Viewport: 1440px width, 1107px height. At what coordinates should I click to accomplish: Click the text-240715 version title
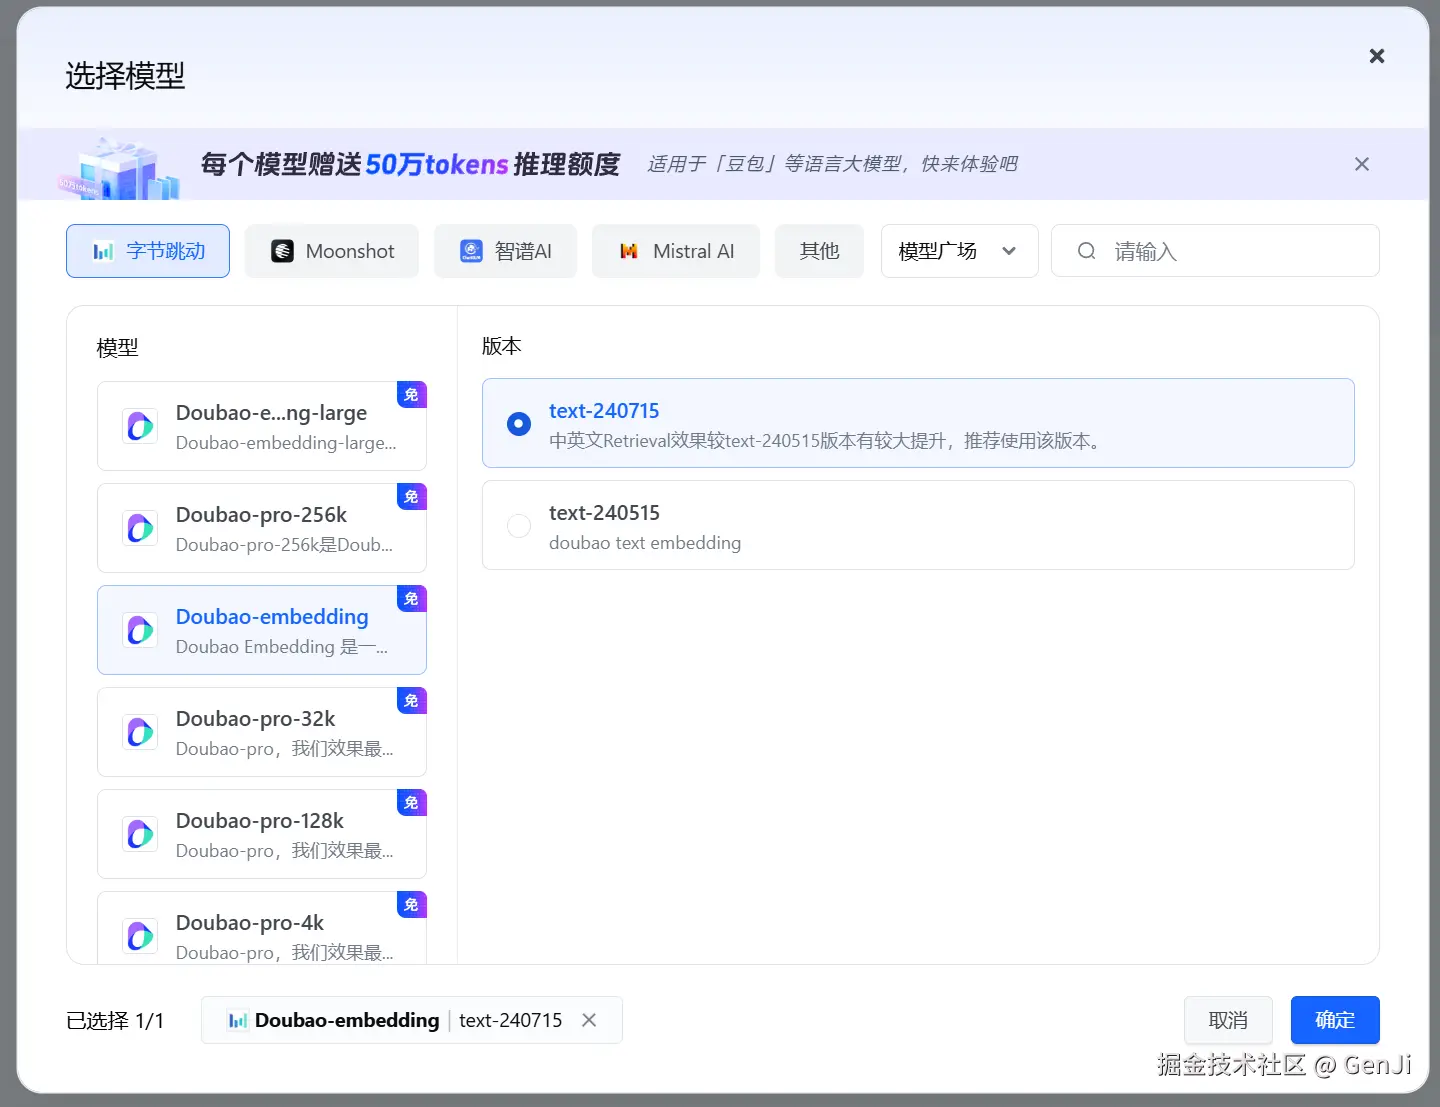point(604,411)
